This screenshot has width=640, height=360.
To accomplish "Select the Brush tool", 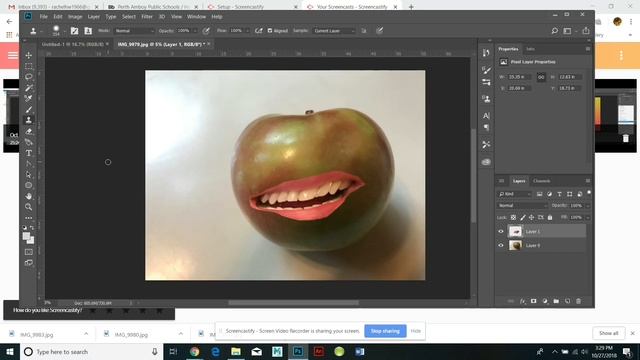I will coord(29,109).
